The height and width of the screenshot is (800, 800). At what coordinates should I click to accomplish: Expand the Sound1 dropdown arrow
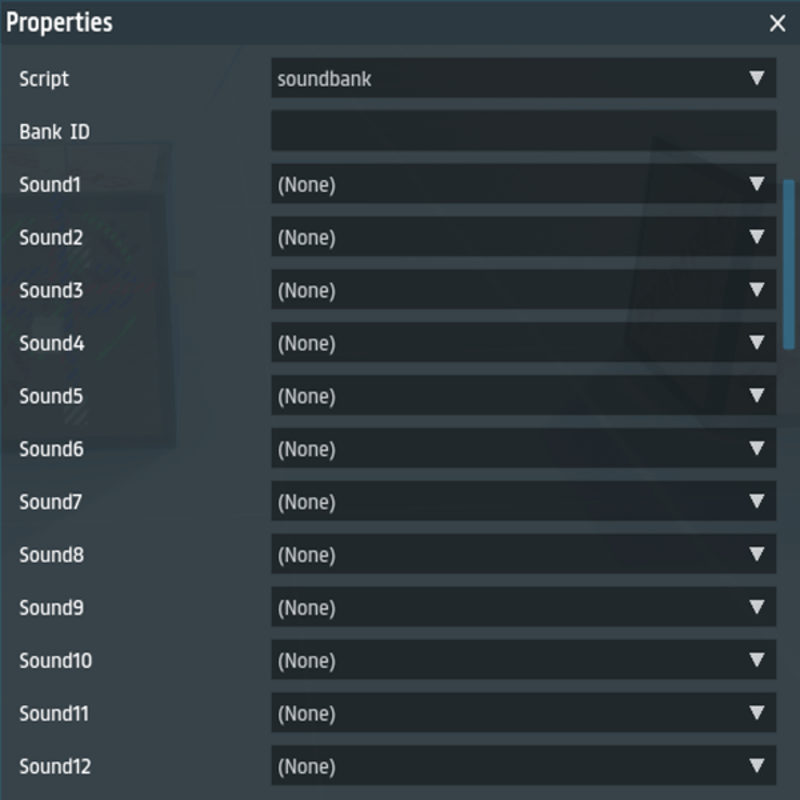click(757, 184)
